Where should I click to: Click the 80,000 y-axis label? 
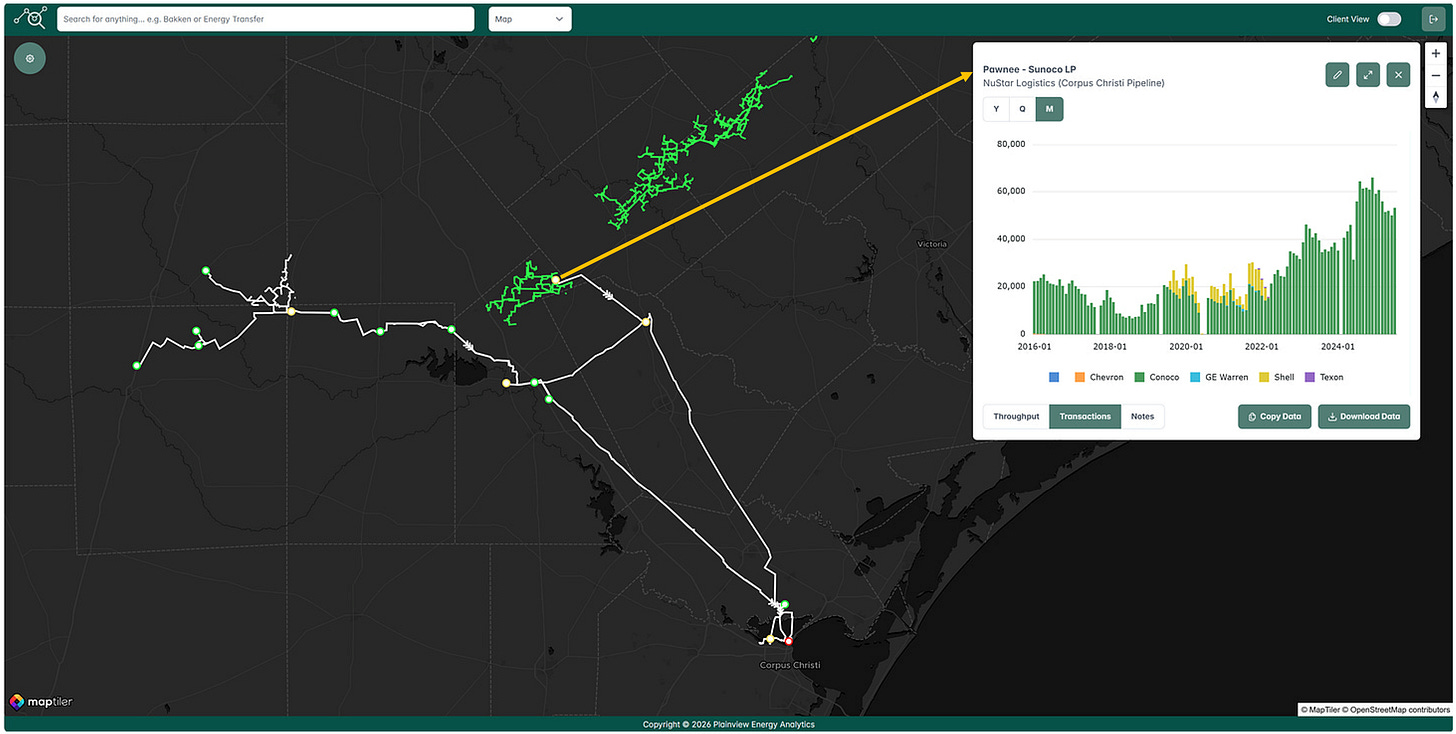click(1012, 144)
